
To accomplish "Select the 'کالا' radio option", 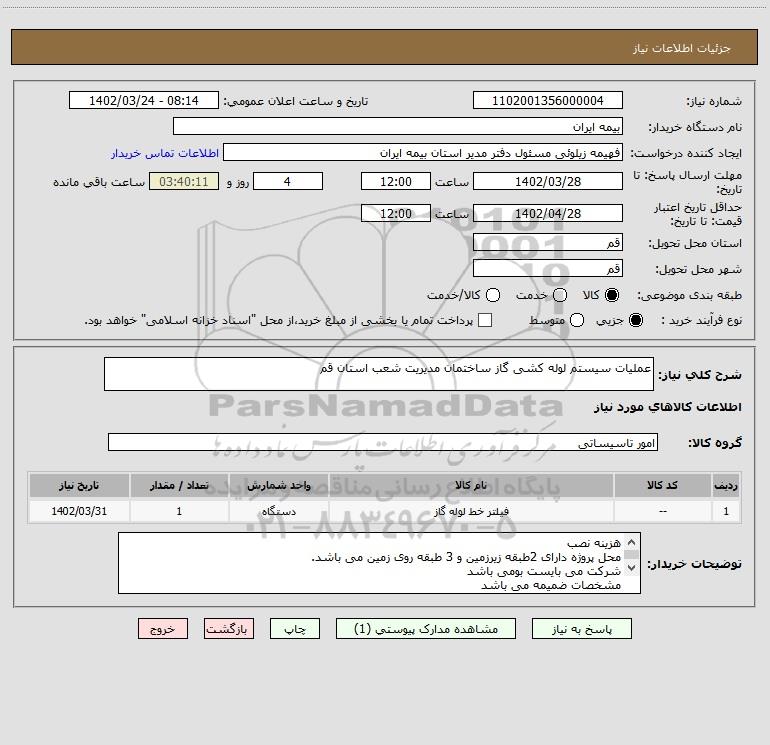I will pyautogui.click(x=612, y=295).
